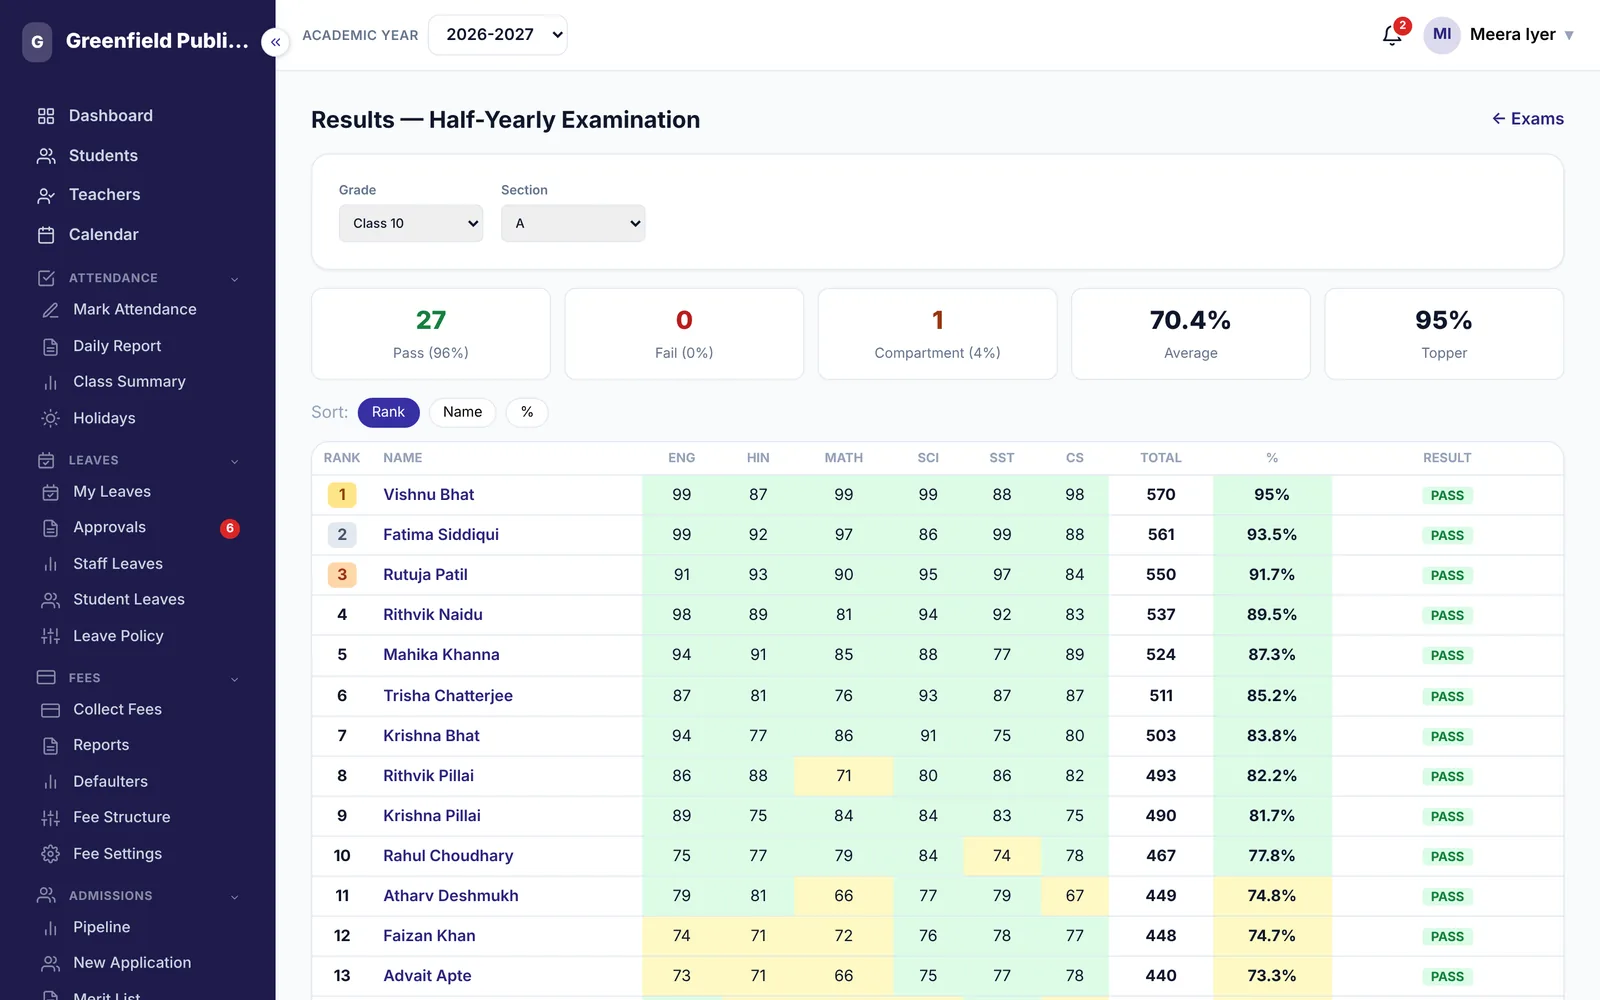Open the Grade dropdown showing Class 10
The width and height of the screenshot is (1600, 1000).
point(410,223)
